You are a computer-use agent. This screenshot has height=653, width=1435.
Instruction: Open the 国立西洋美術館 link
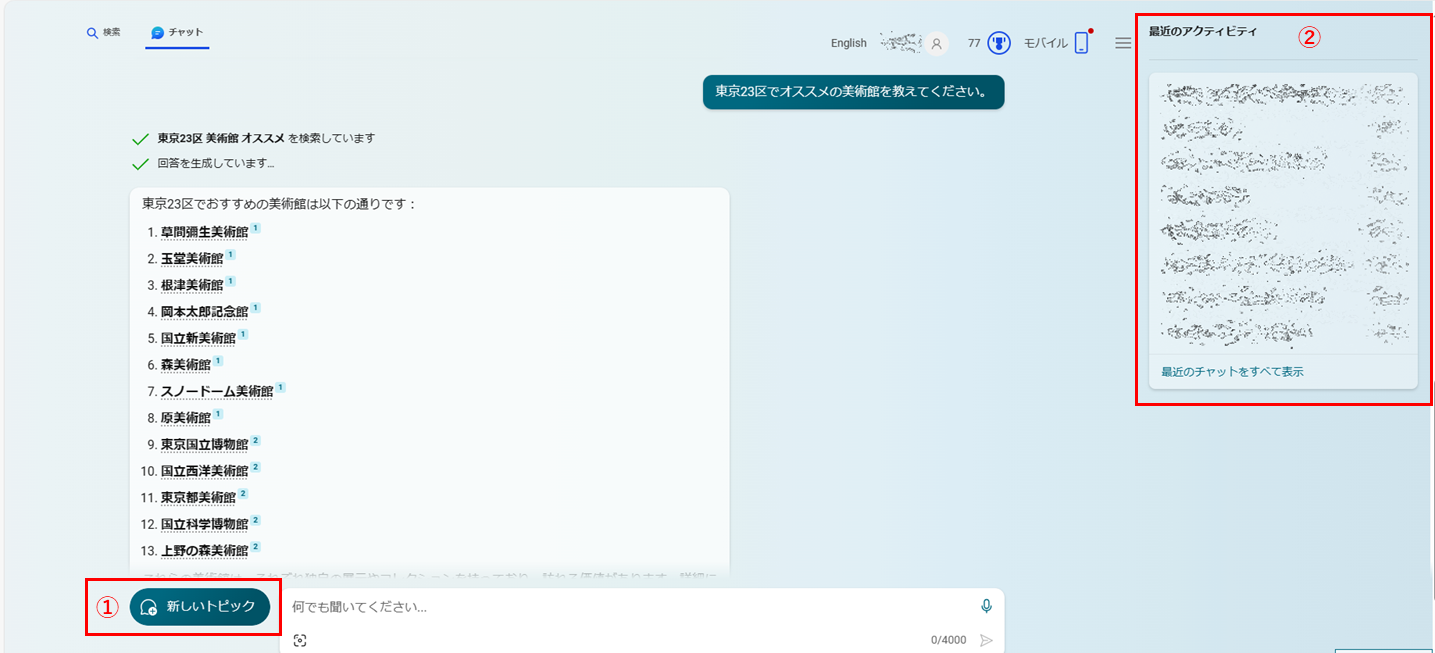coord(204,470)
